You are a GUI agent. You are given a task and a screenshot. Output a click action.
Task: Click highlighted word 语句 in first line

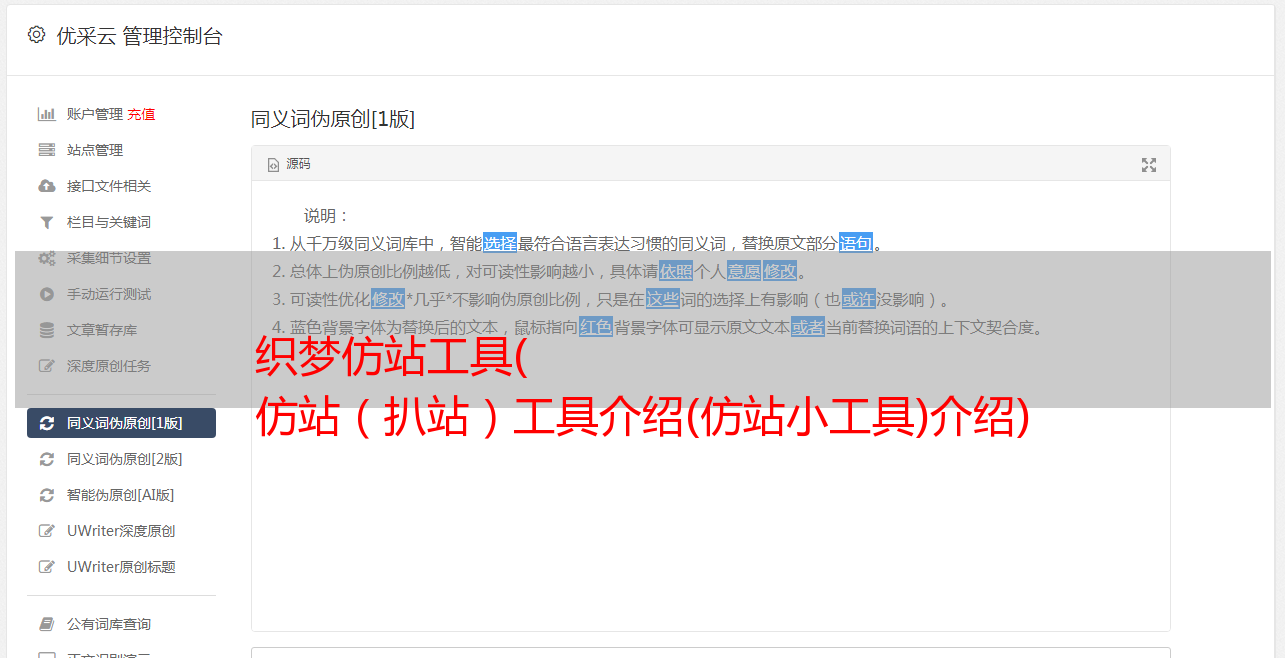pos(856,243)
